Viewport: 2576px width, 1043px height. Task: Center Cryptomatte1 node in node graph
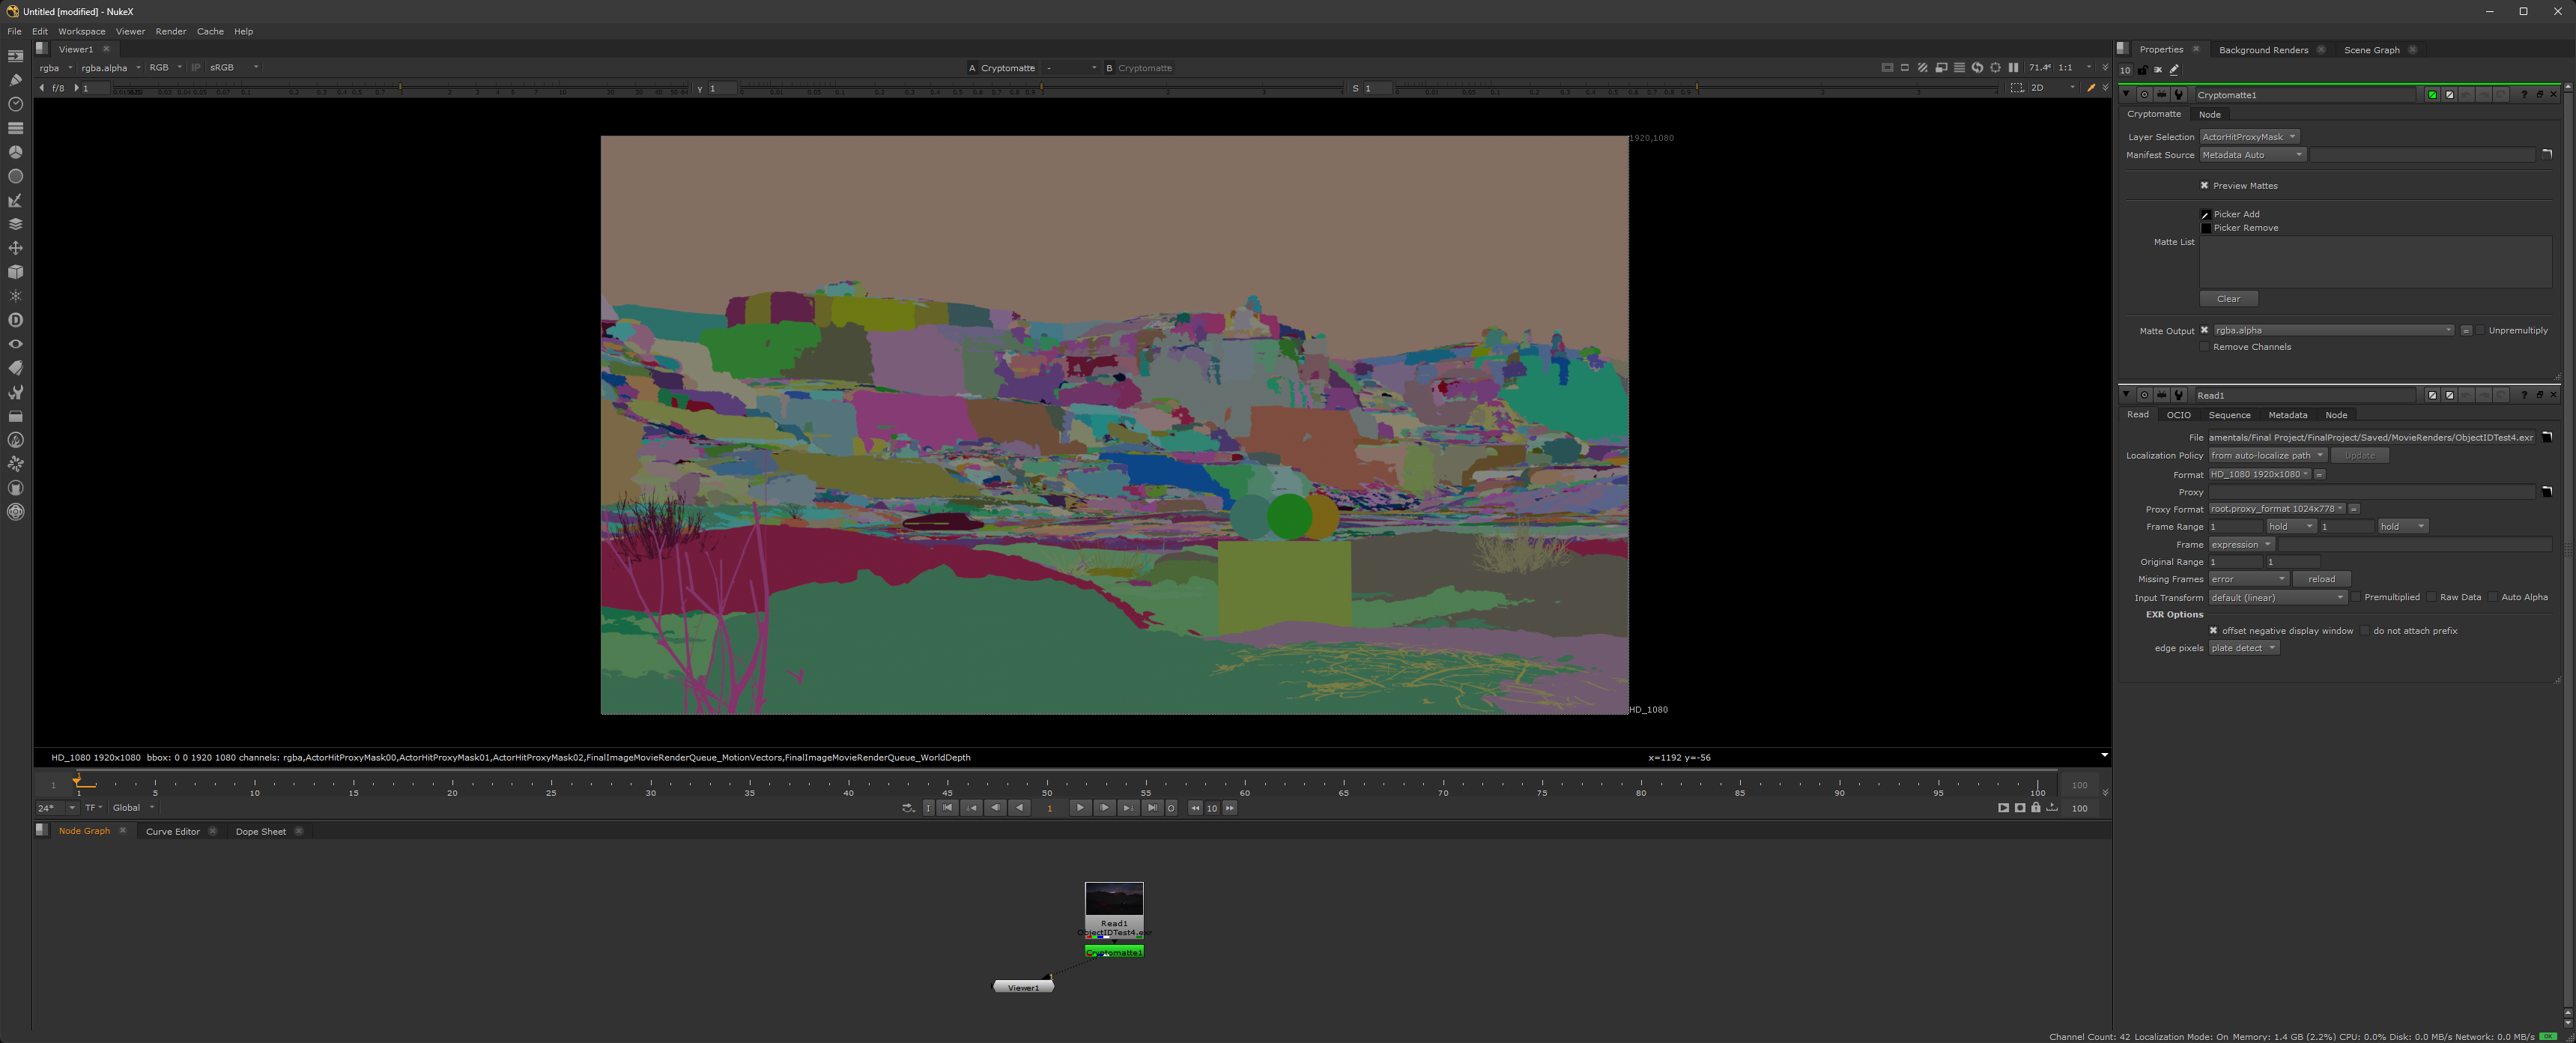(x=2144, y=95)
